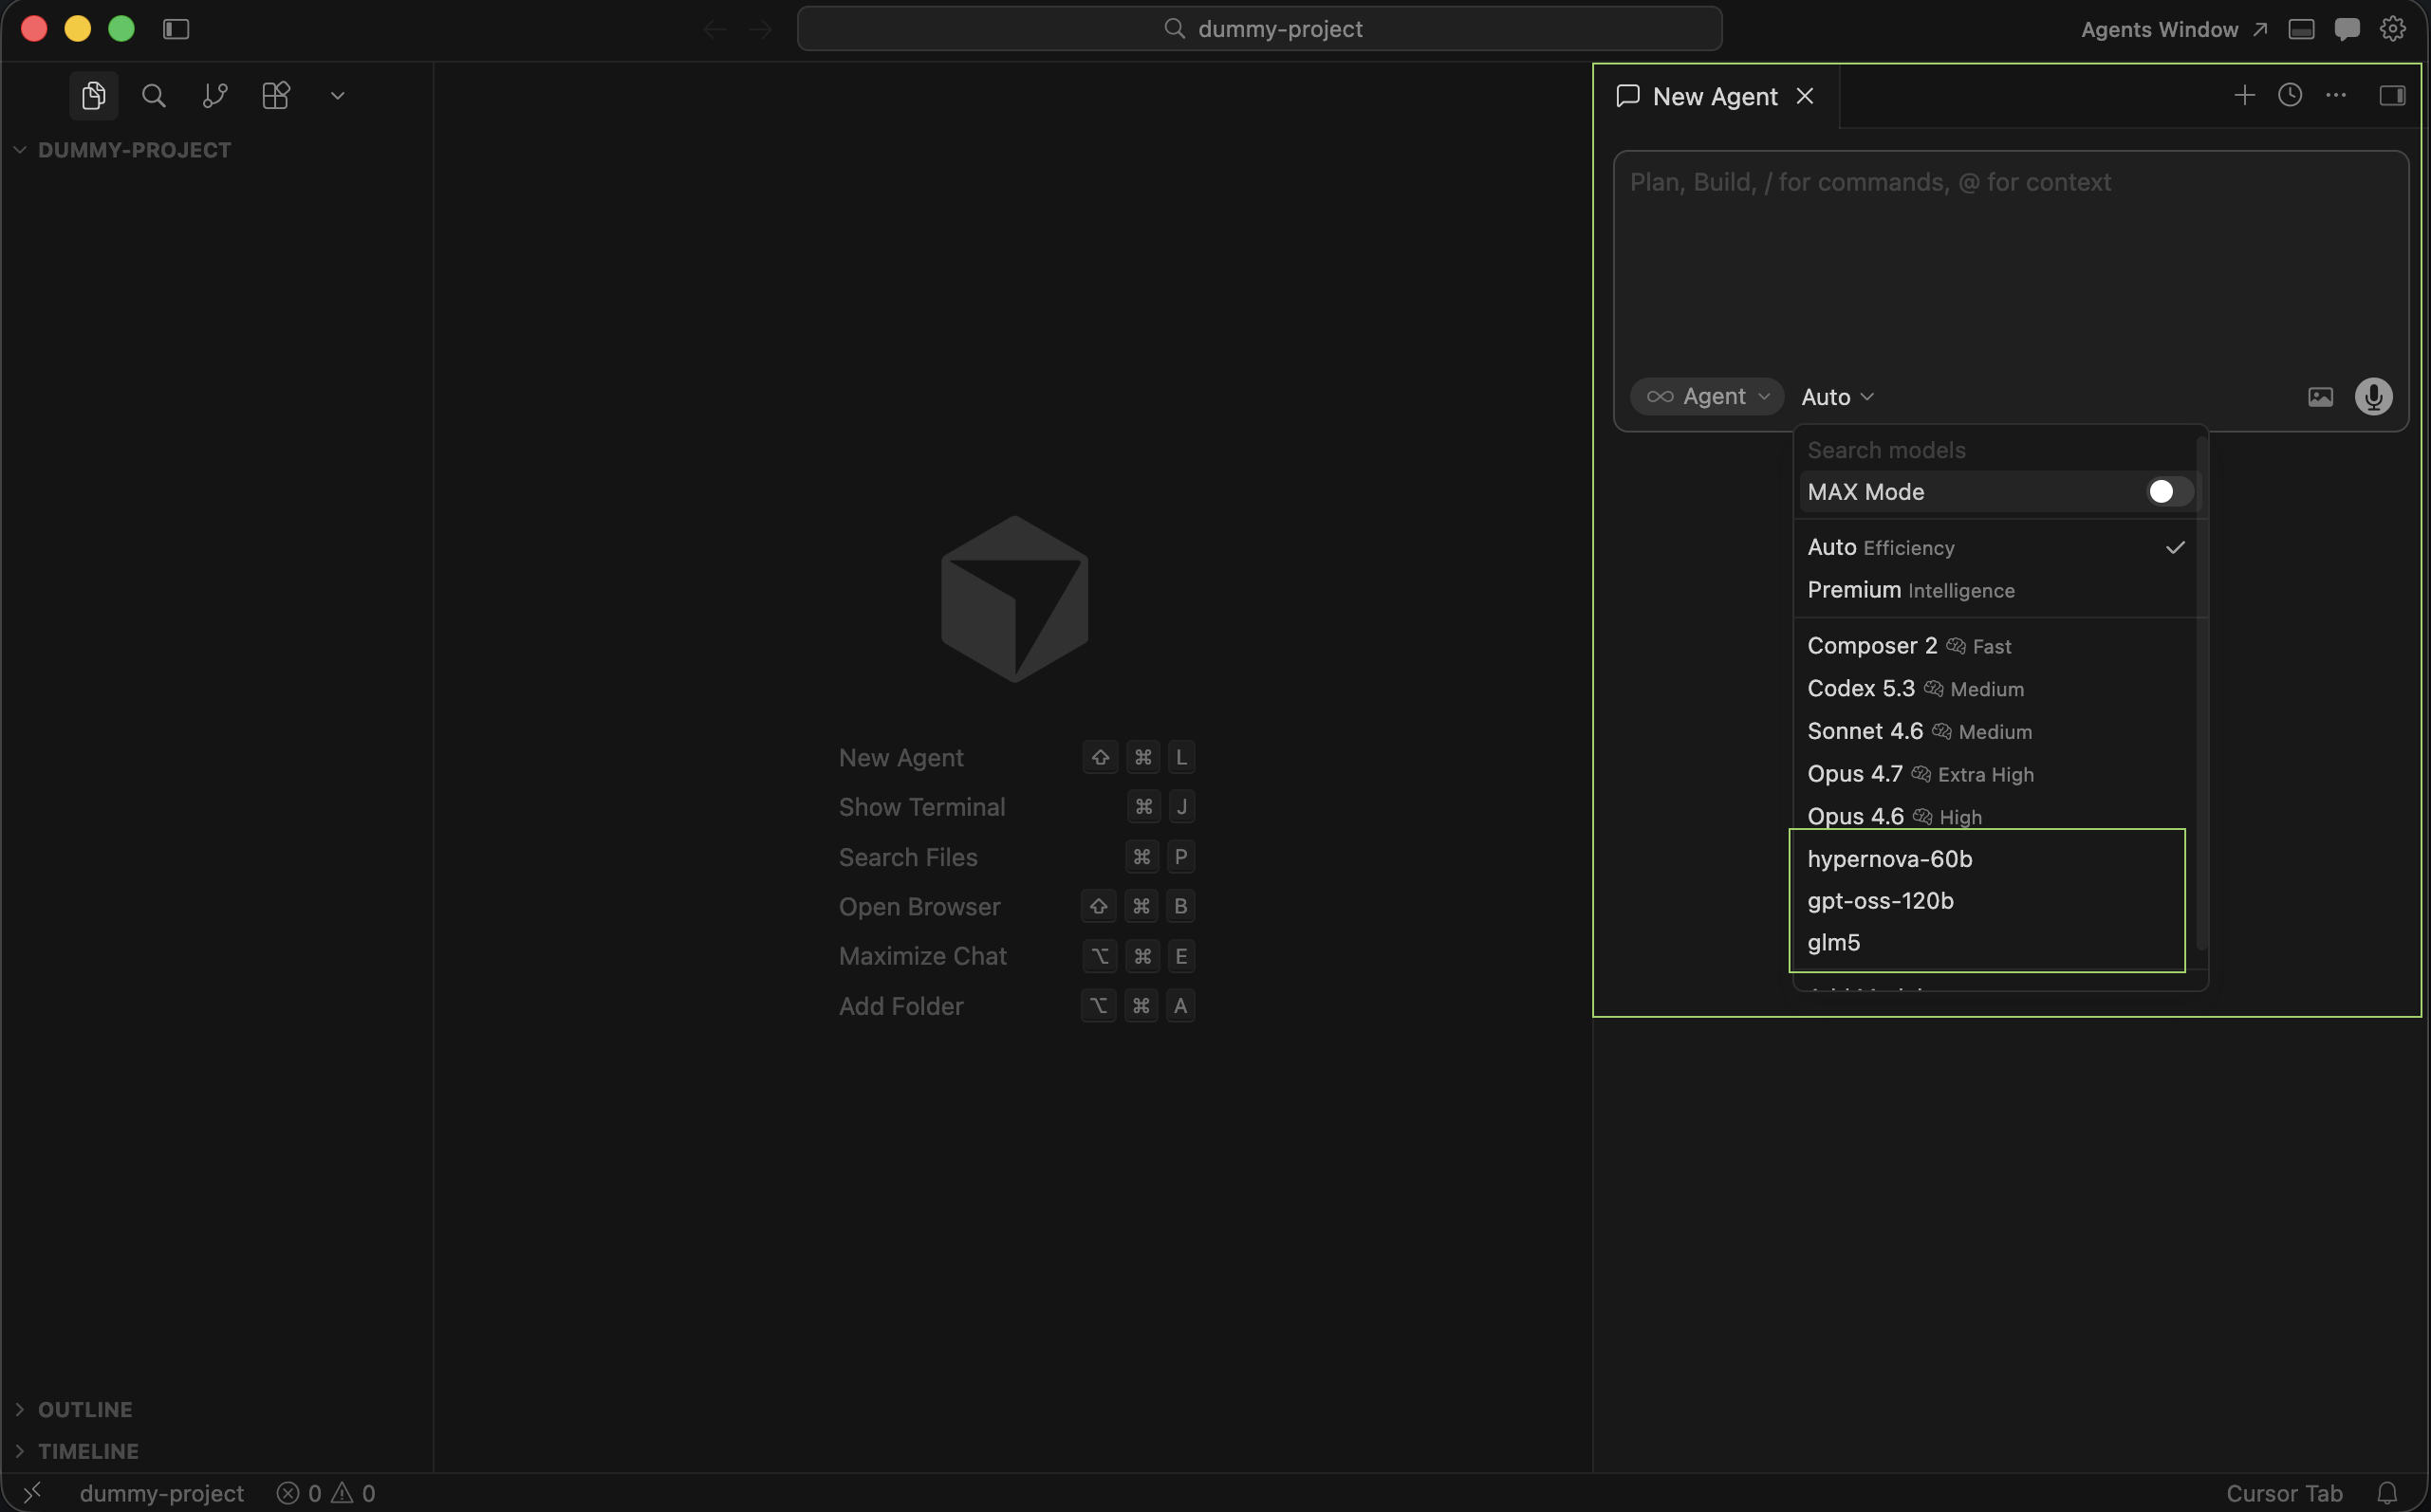Open the Agents Window link
The image size is (2431, 1512).
2173,29
